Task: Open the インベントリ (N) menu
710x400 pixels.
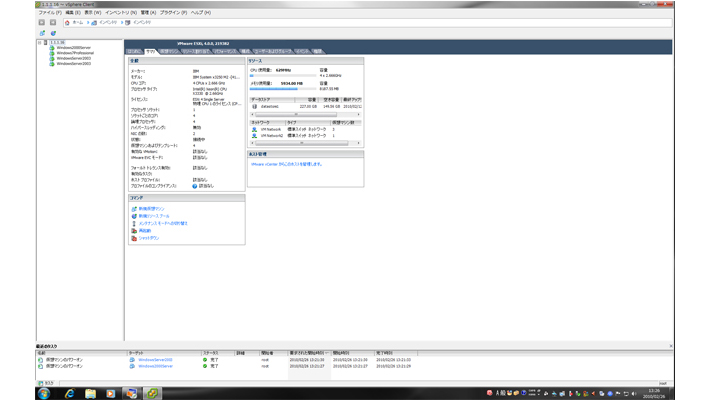Action: [x=121, y=13]
